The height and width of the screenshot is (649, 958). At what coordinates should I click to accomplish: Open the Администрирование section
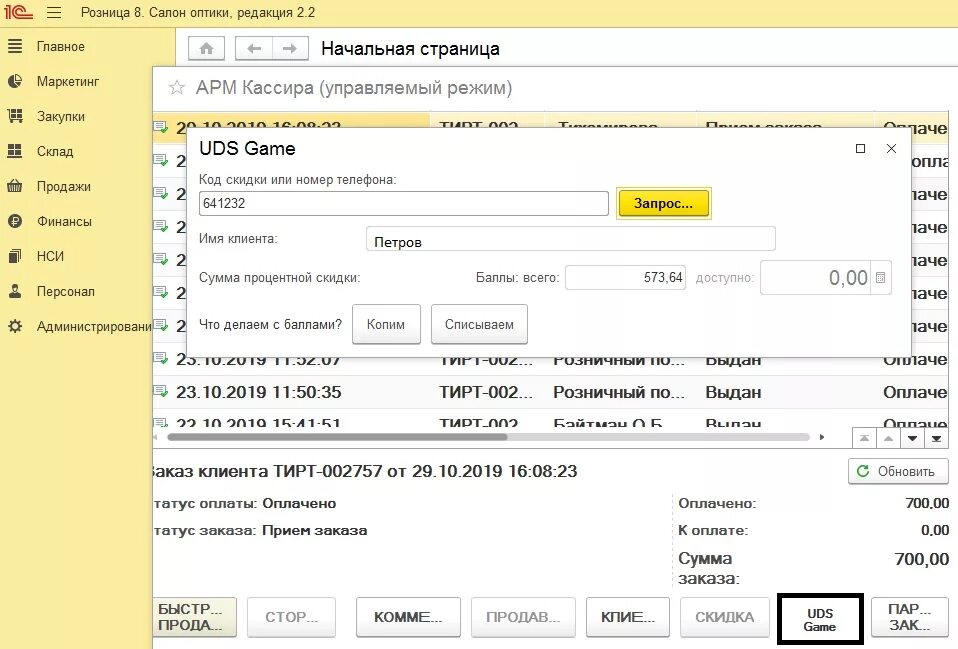94,326
